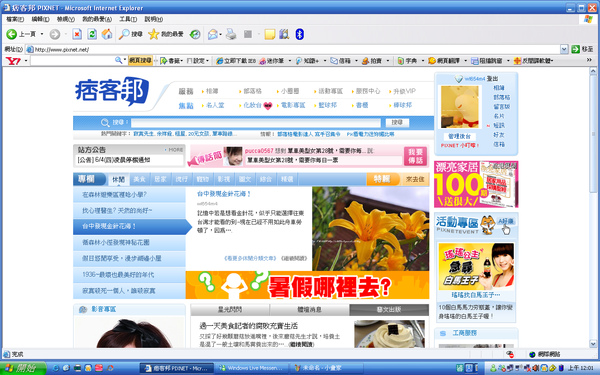The image size is (600, 375).
Task: Click the 暑假哪裡去 banner
Action: click(x=307, y=285)
